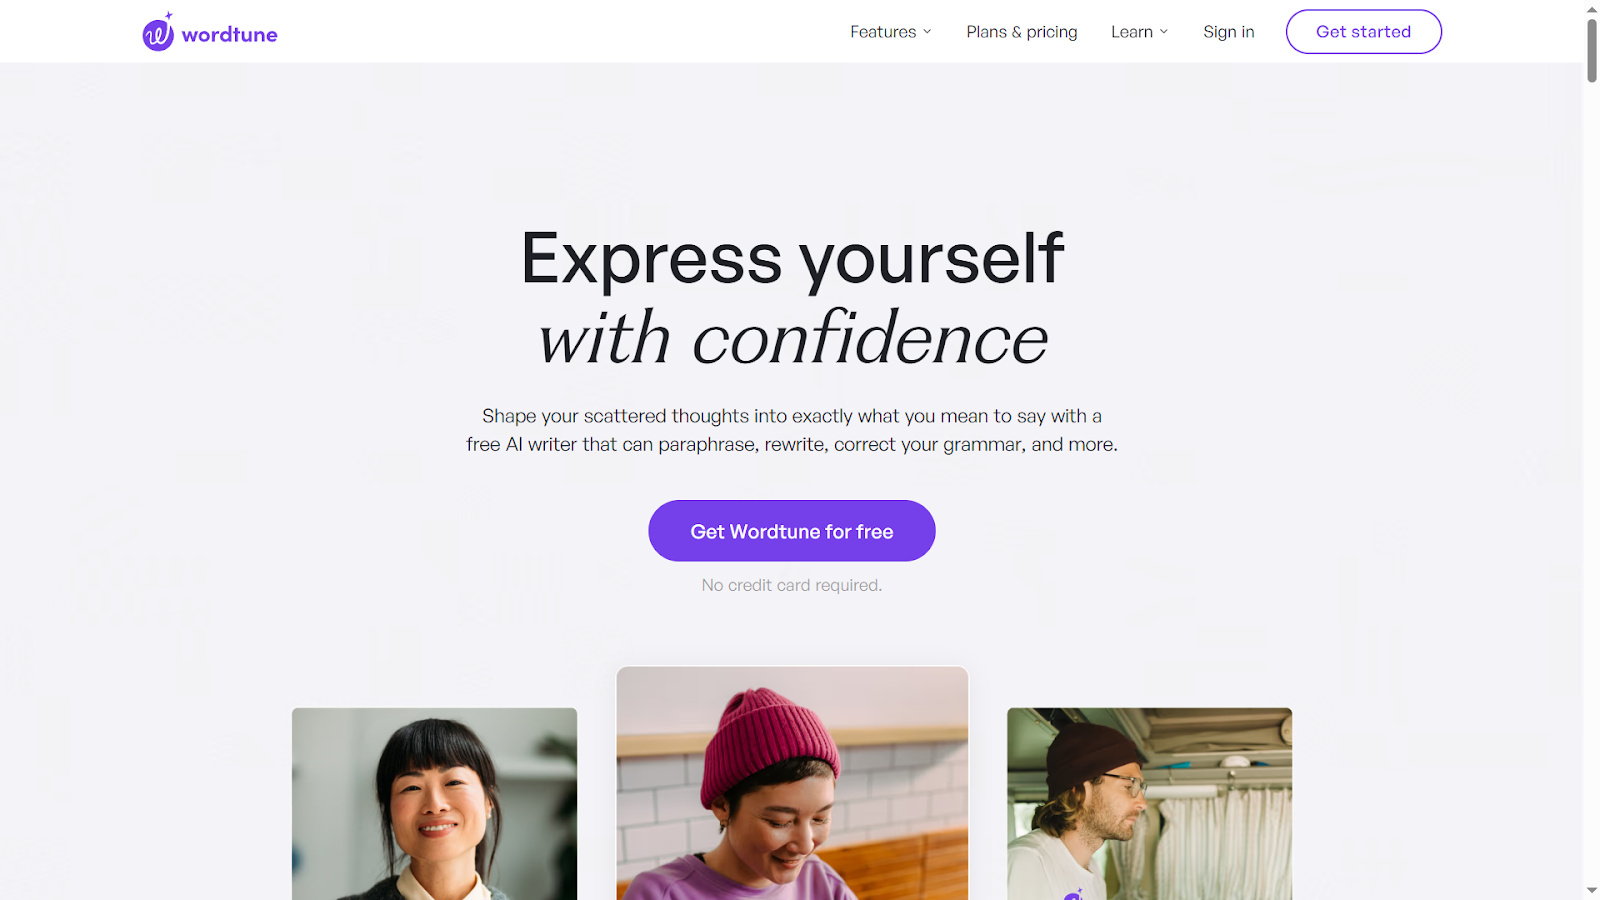
Task: Click the scrollbar up arrow
Action: [1592, 9]
